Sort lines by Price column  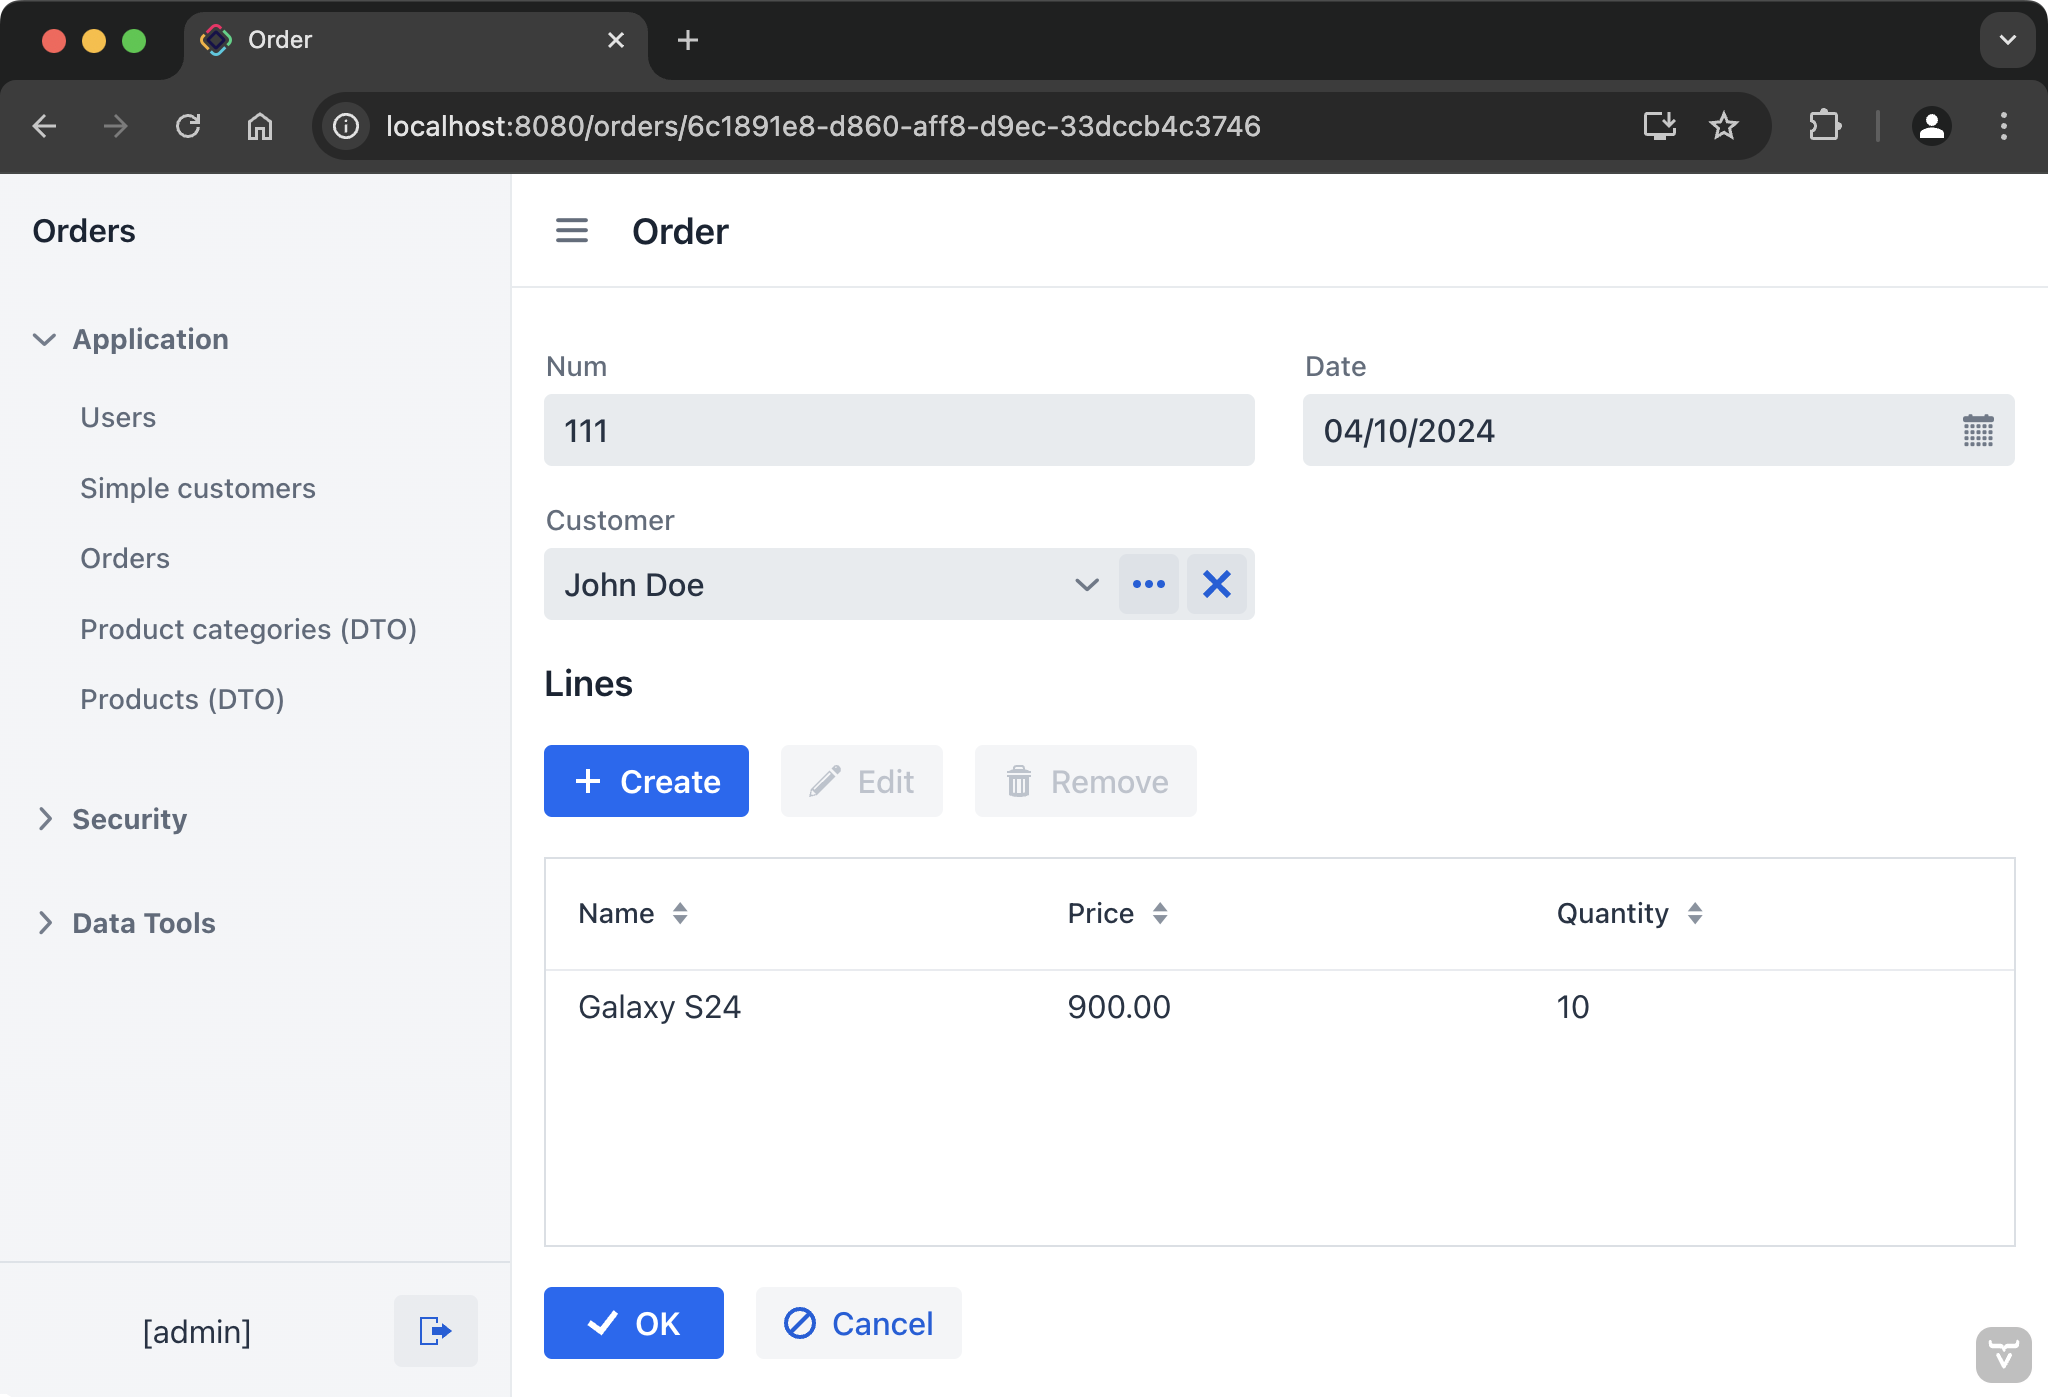[x=1160, y=913]
